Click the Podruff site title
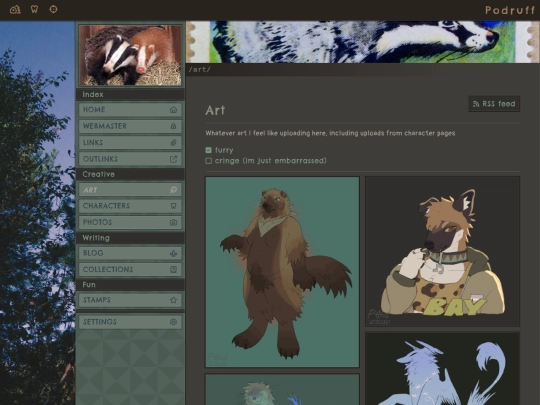This screenshot has height=405, width=540. click(x=510, y=10)
